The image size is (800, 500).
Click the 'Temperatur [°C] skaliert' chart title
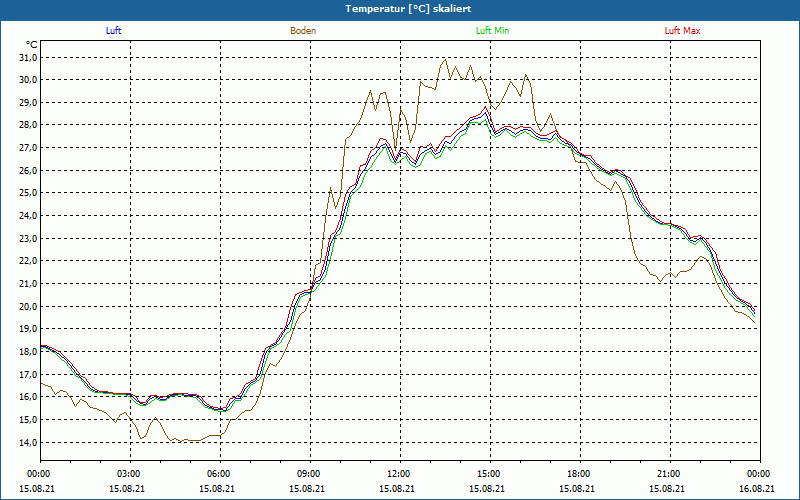[408, 9]
